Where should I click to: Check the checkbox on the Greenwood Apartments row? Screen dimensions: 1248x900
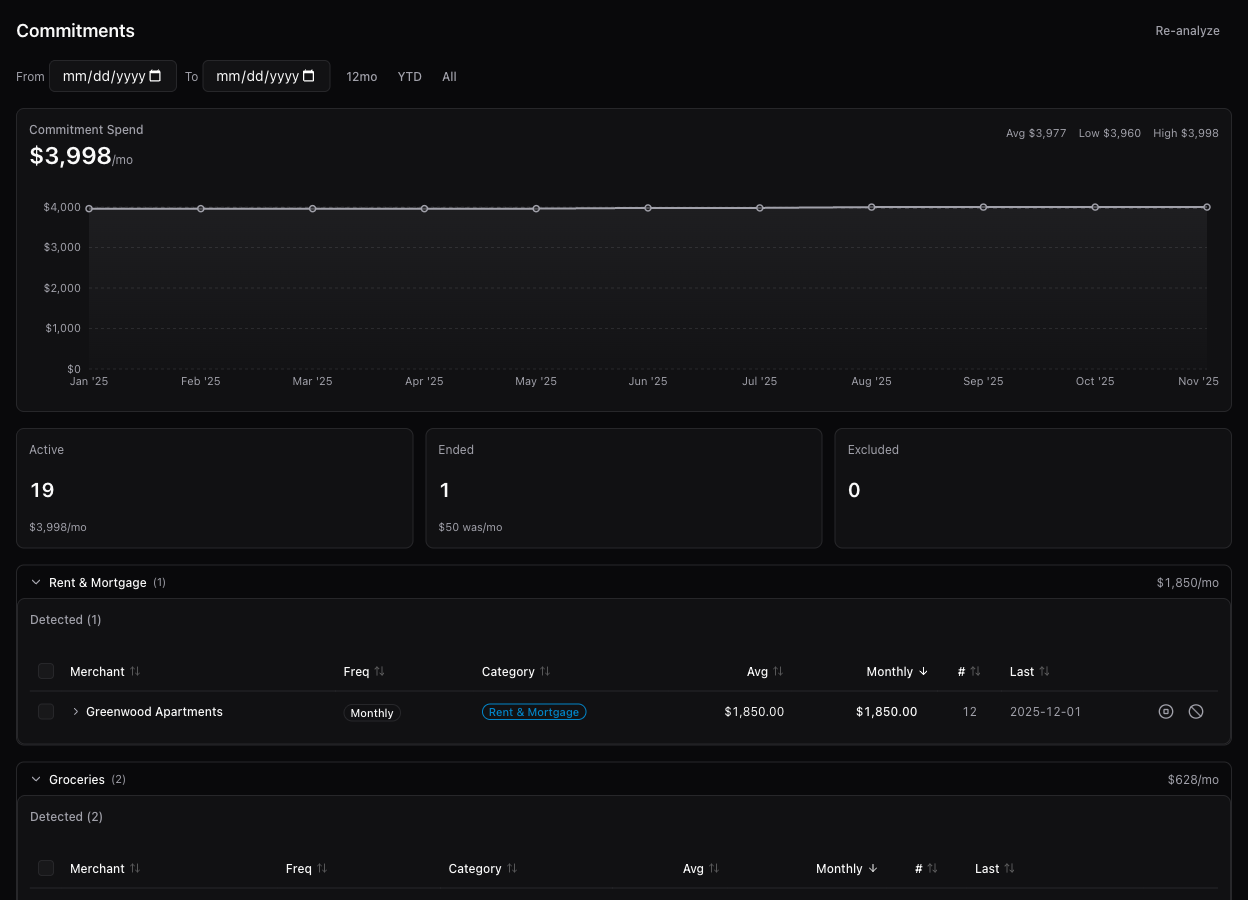[46, 711]
